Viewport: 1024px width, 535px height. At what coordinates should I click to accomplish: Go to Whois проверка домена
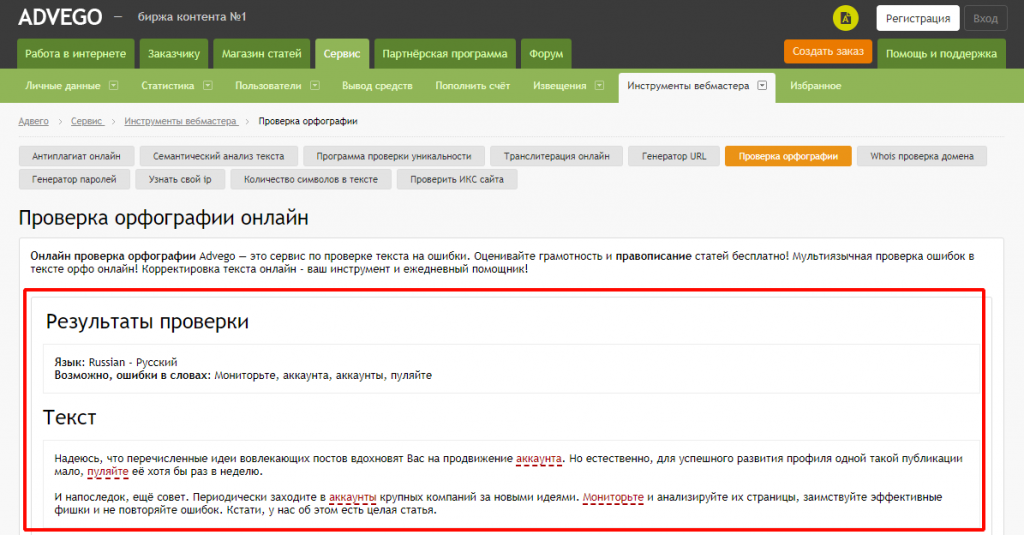tap(922, 156)
